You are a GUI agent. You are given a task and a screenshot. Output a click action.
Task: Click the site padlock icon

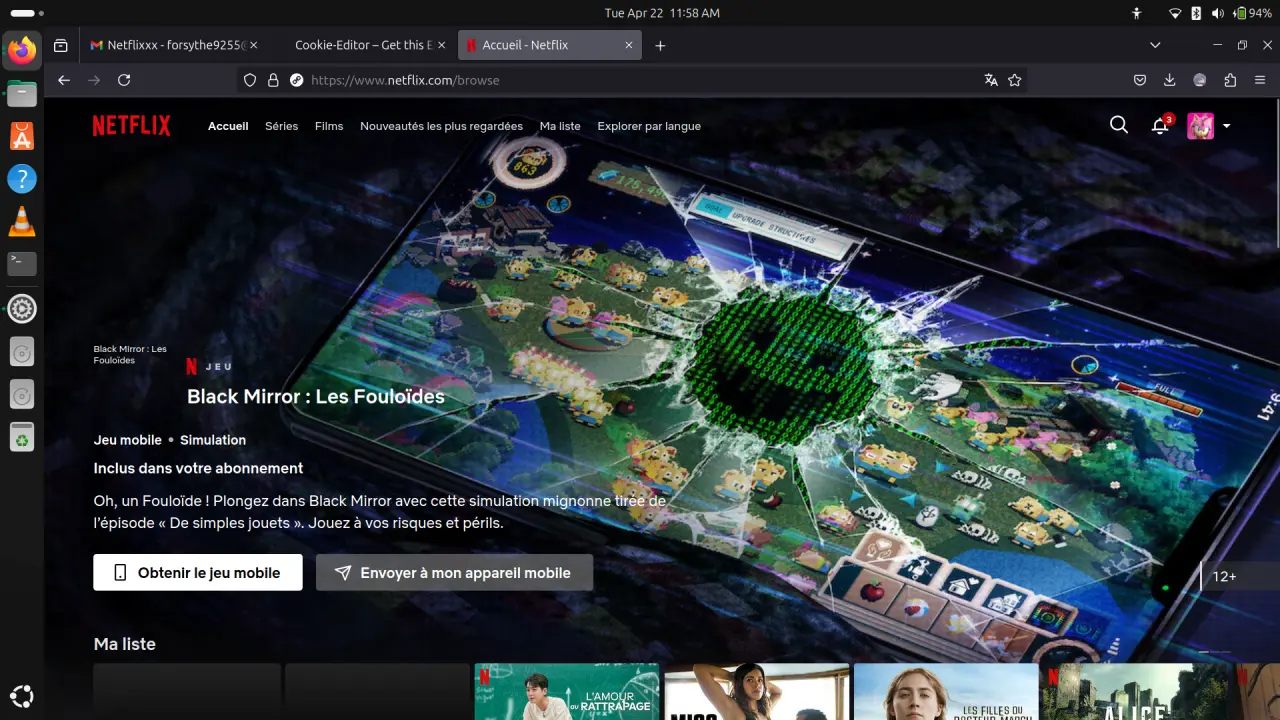[273, 80]
